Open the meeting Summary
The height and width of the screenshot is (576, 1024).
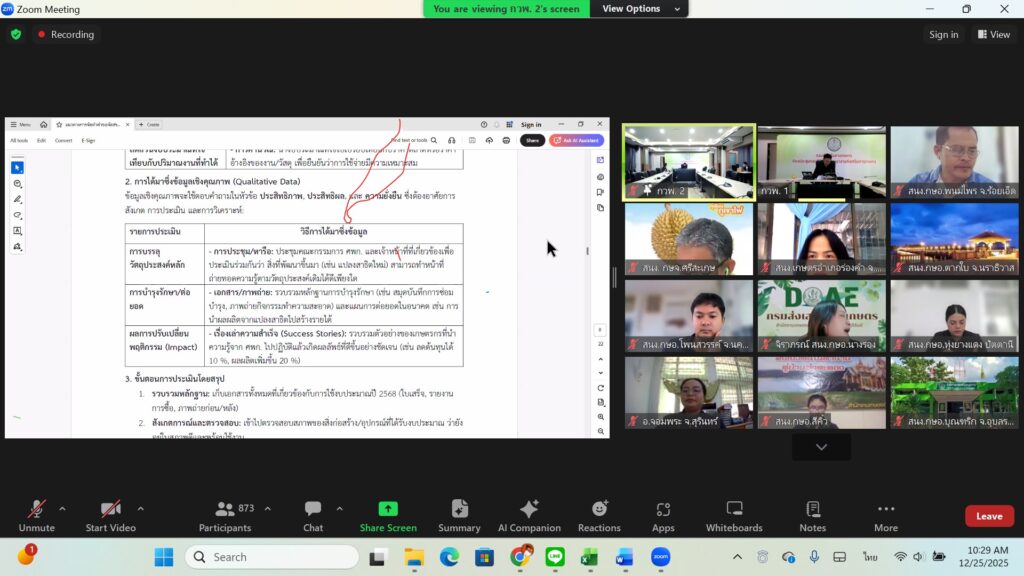(459, 516)
